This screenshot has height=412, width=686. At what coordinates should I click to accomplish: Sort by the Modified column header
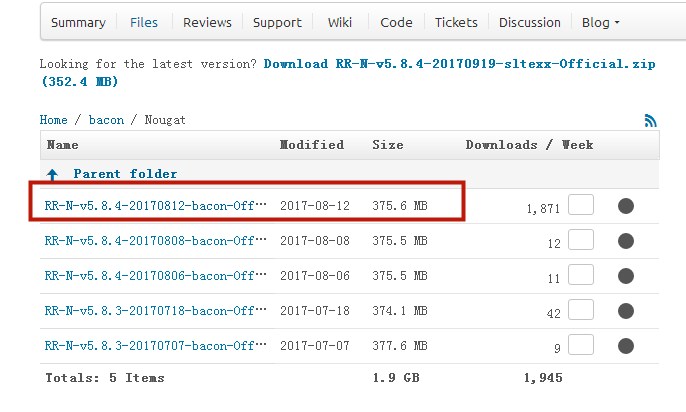[x=312, y=145]
